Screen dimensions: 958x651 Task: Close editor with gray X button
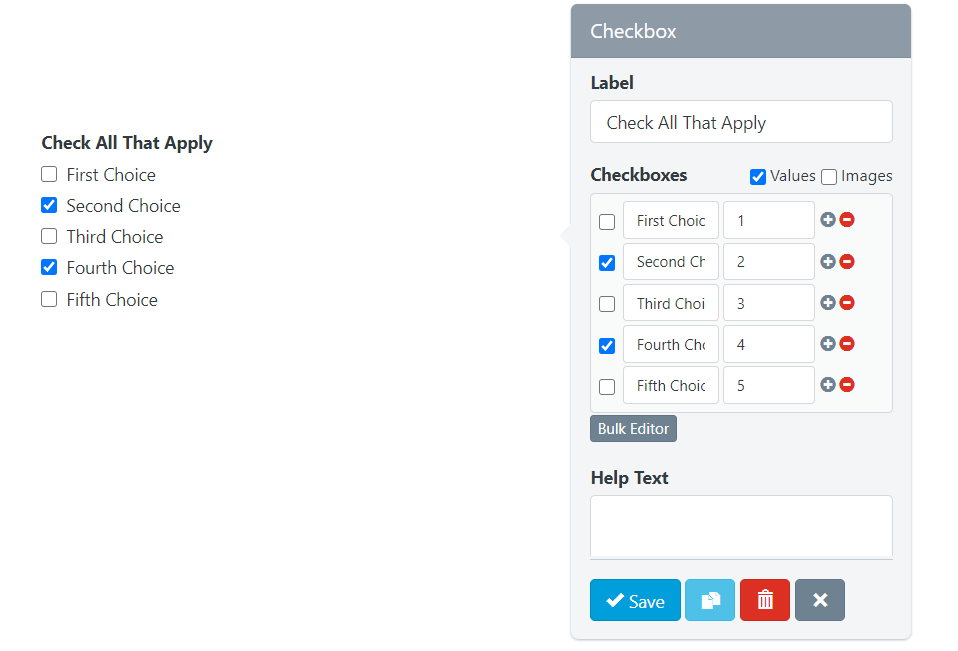pyautogui.click(x=820, y=600)
